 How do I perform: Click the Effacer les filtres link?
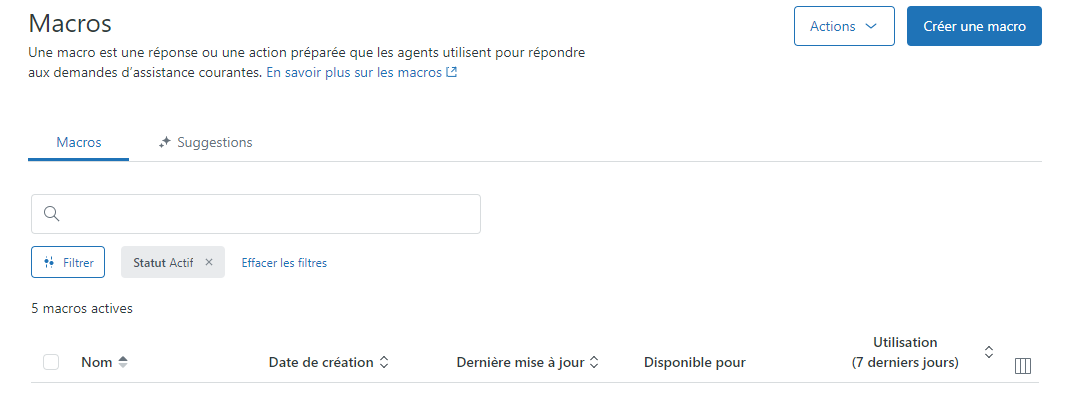[284, 263]
